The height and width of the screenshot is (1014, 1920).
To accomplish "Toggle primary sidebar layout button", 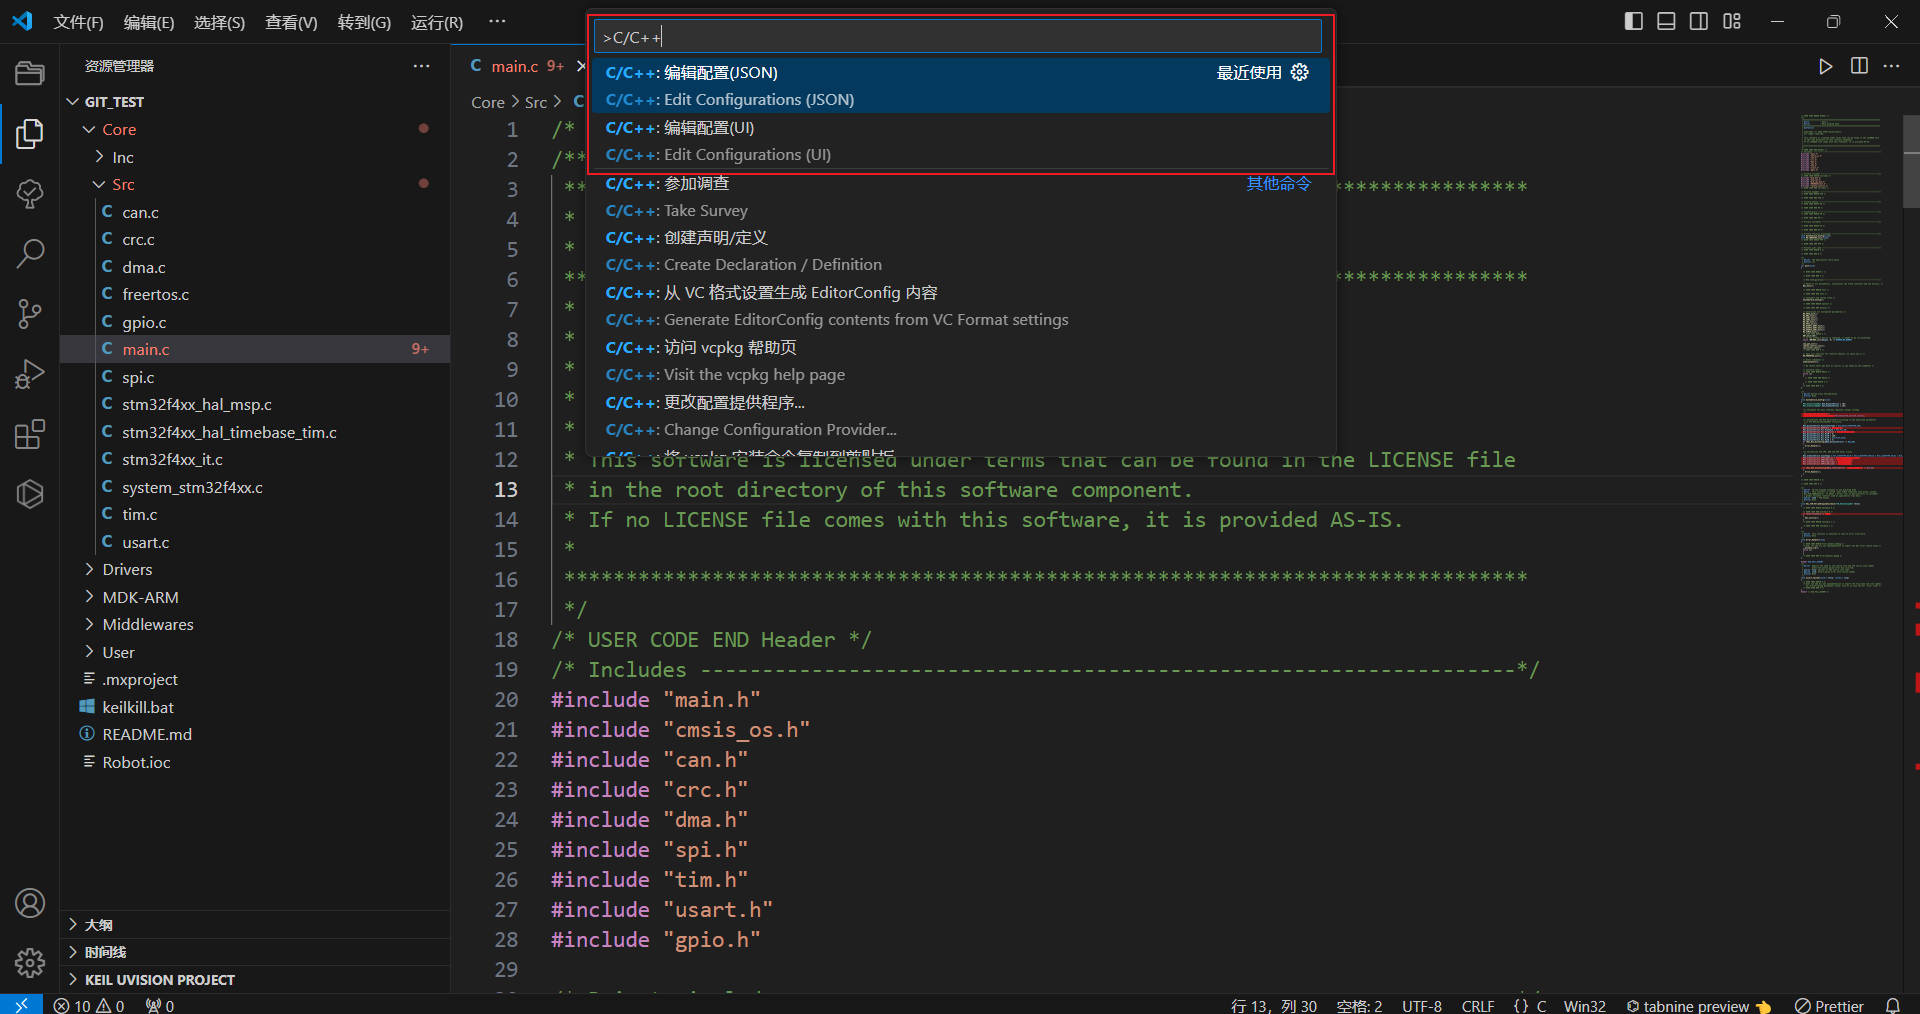I will point(1633,21).
